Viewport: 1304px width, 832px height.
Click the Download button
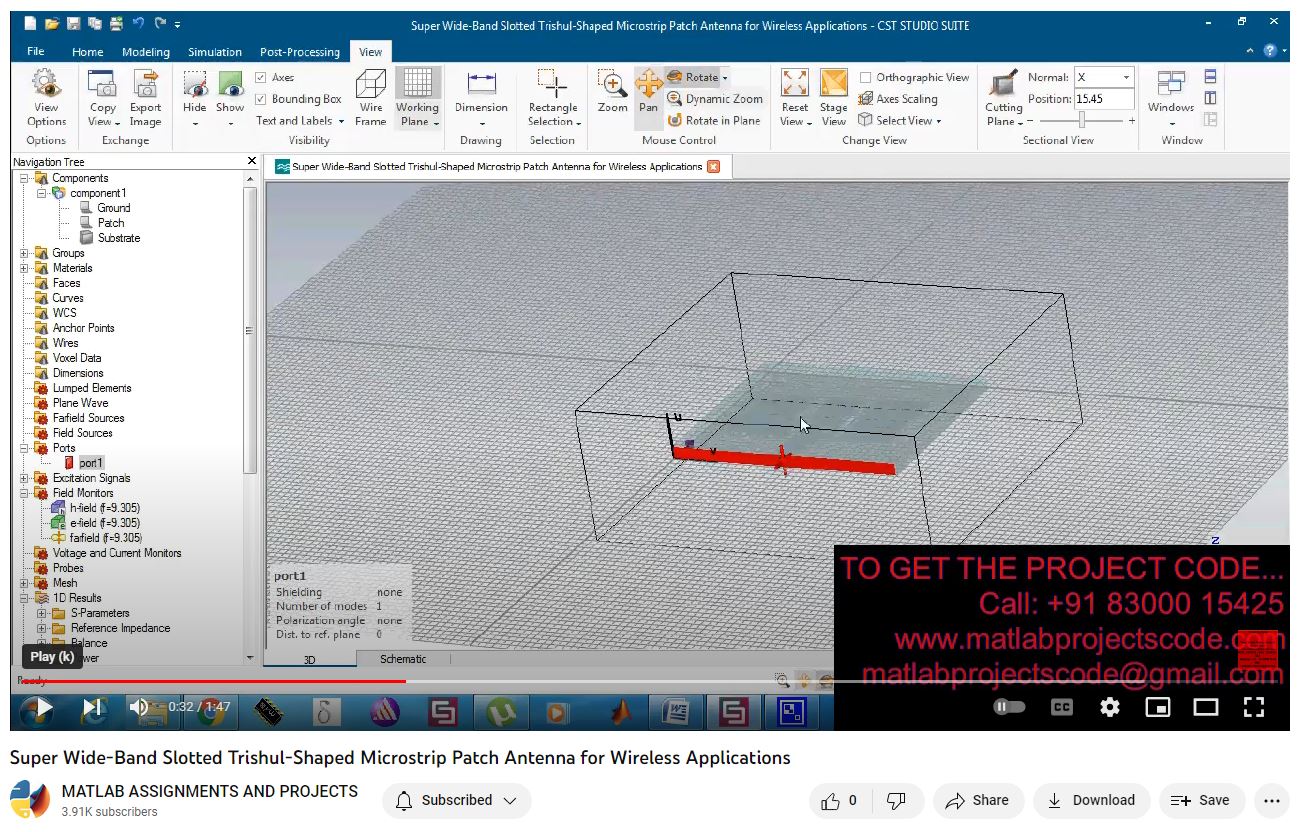[x=1091, y=800]
